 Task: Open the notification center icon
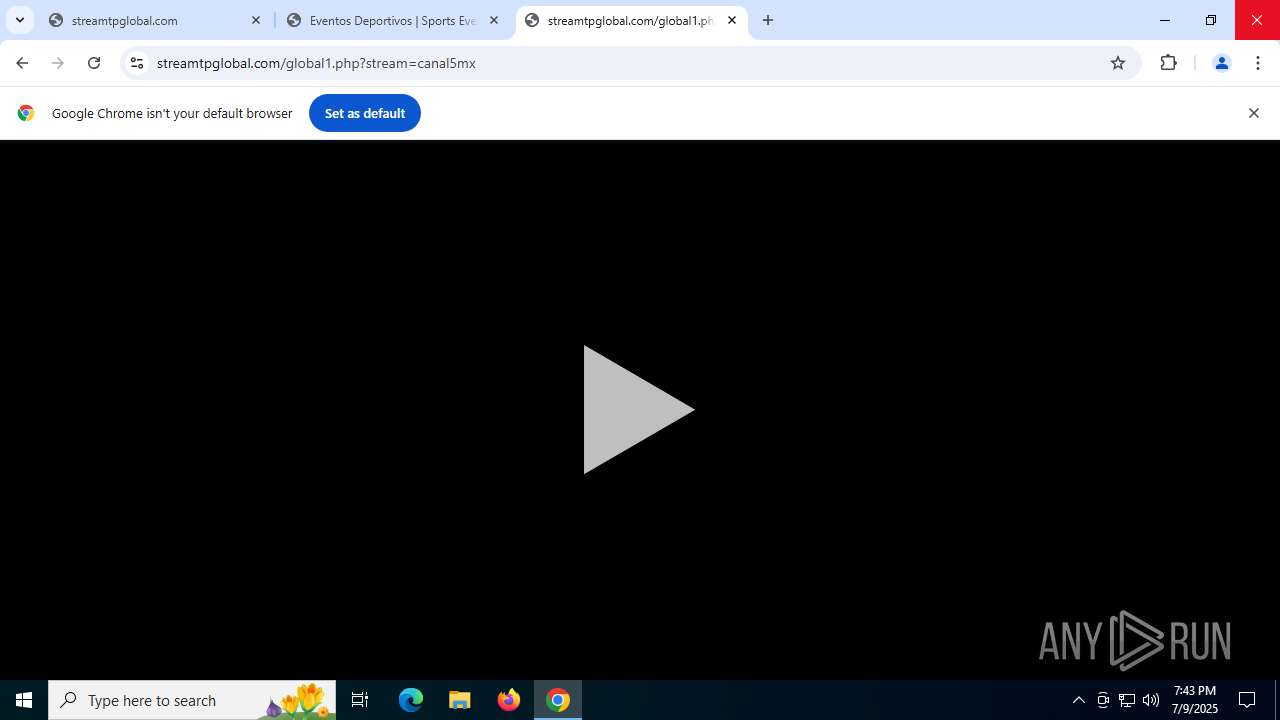pyautogui.click(x=1247, y=700)
